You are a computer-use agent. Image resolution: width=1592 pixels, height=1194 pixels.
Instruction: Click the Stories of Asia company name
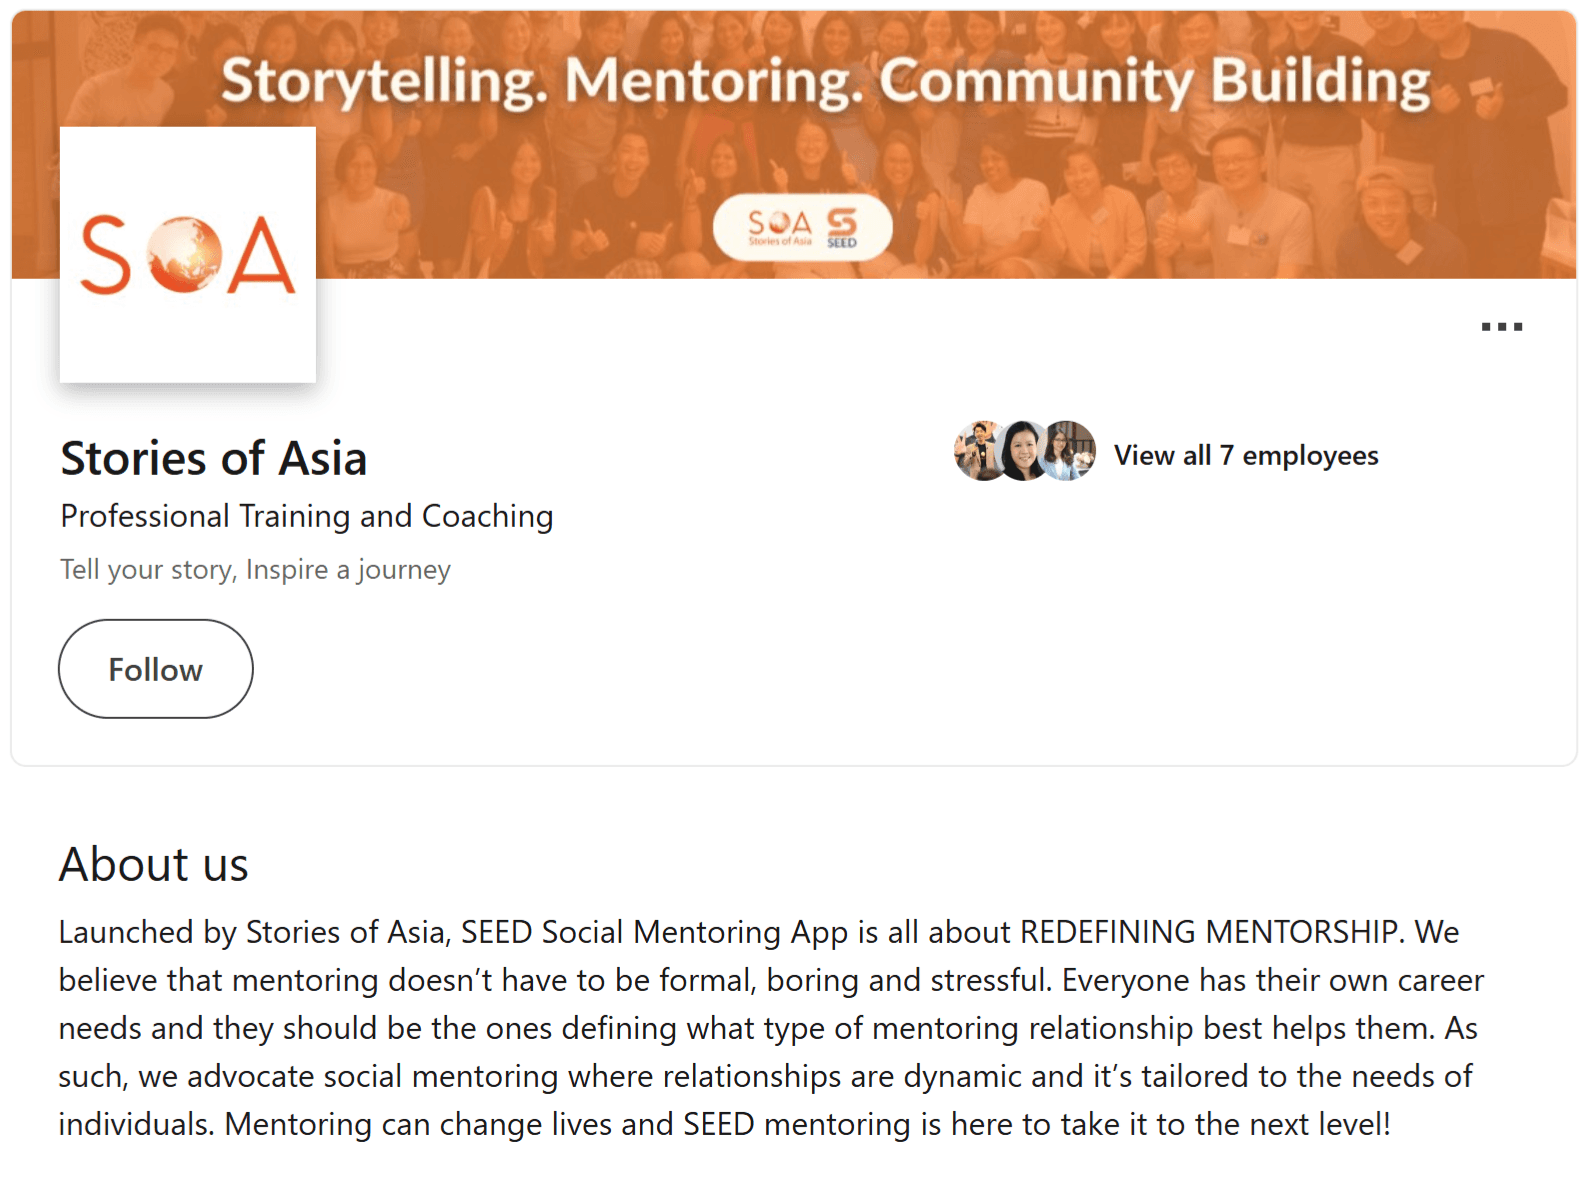(213, 459)
